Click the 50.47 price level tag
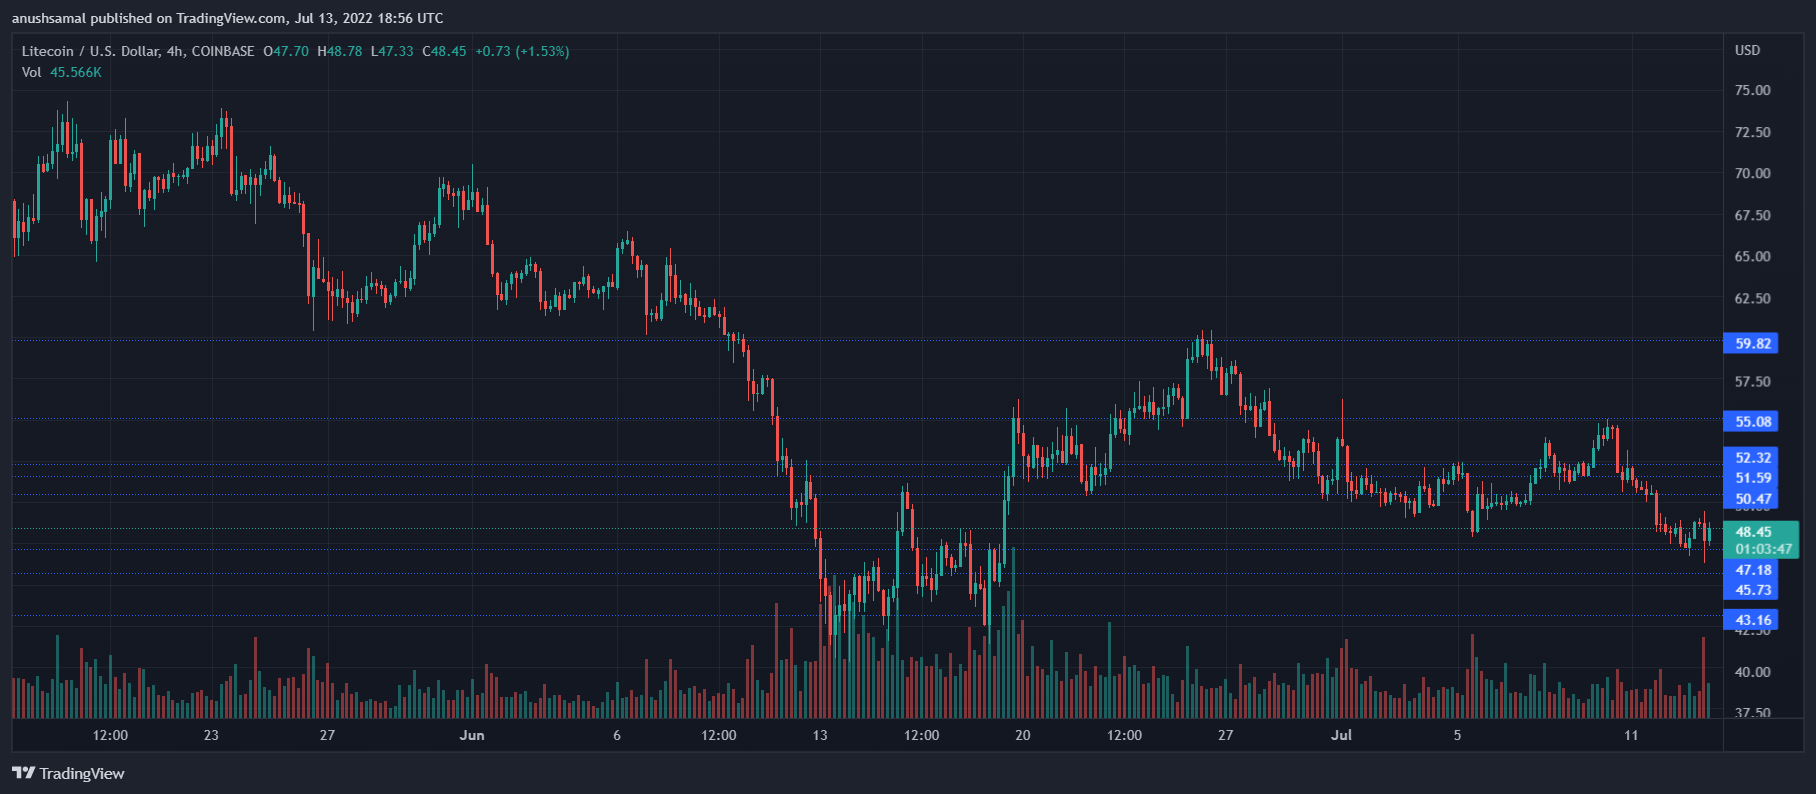This screenshot has height=794, width=1816. [1752, 499]
